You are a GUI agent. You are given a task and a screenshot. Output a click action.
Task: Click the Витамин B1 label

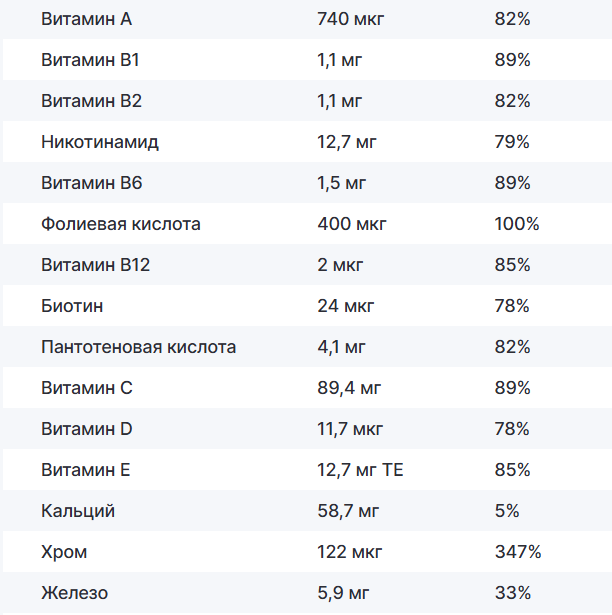pyautogui.click(x=90, y=60)
